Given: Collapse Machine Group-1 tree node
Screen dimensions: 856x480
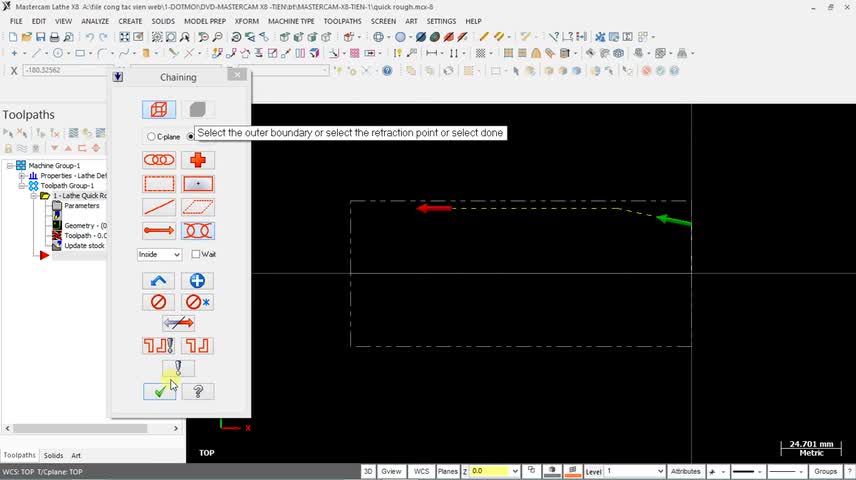Looking at the screenshot, I should coord(9,166).
